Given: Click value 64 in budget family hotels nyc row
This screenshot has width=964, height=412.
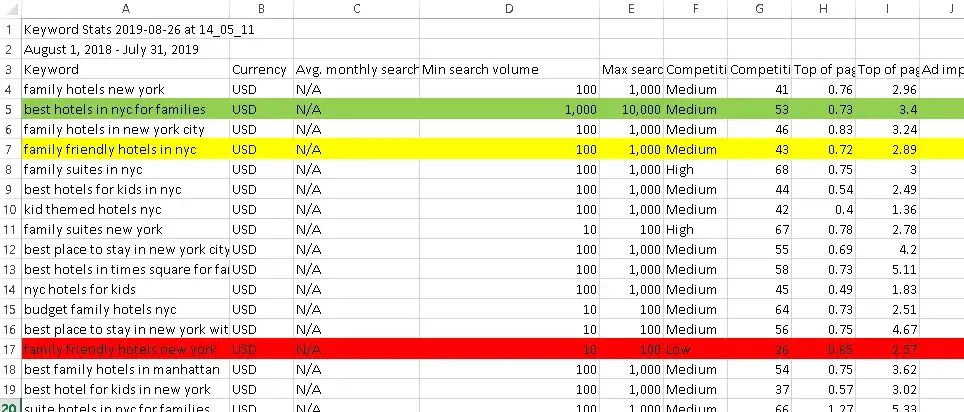Looking at the screenshot, I should pos(759,309).
